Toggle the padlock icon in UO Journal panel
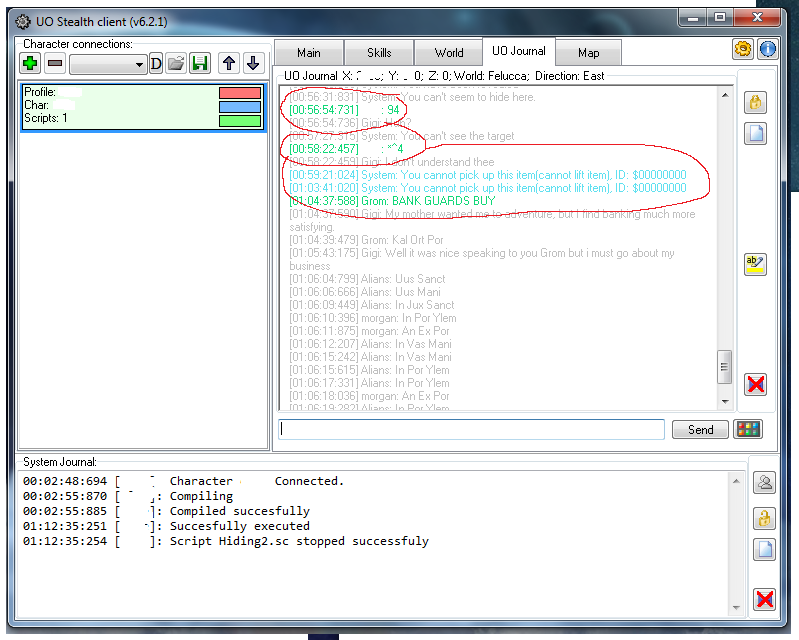 [756, 102]
